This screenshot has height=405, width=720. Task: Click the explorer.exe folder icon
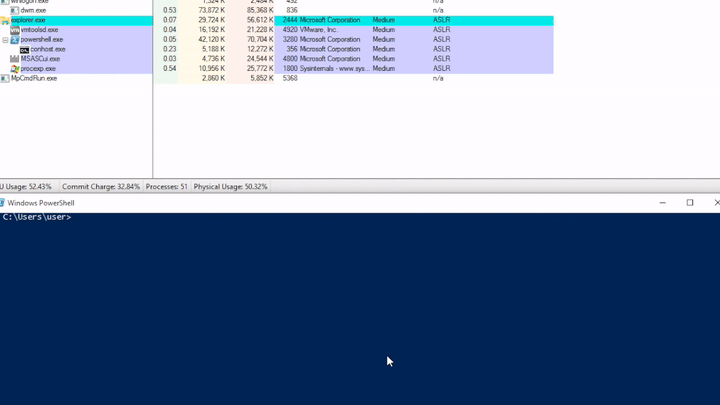[x=5, y=20]
